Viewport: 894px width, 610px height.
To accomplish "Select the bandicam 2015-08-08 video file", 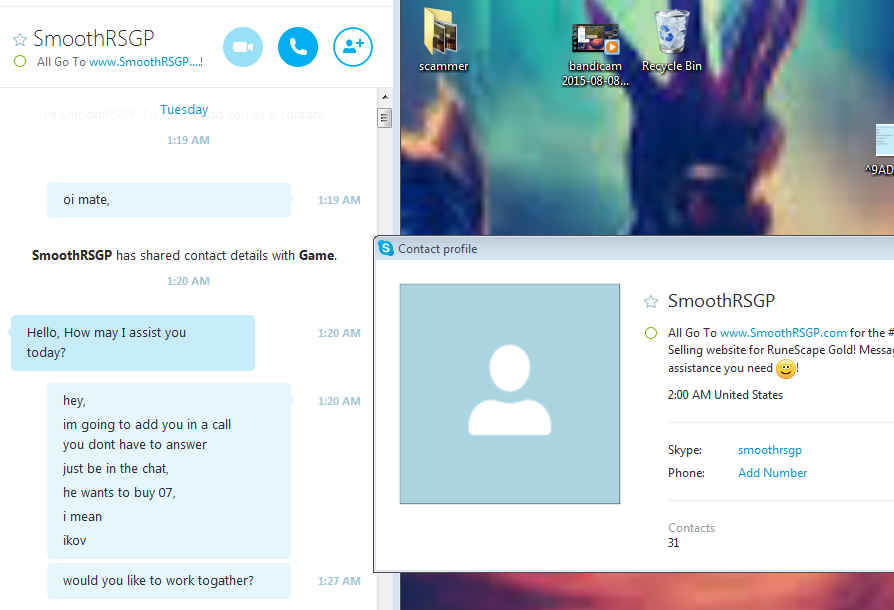I will (595, 55).
